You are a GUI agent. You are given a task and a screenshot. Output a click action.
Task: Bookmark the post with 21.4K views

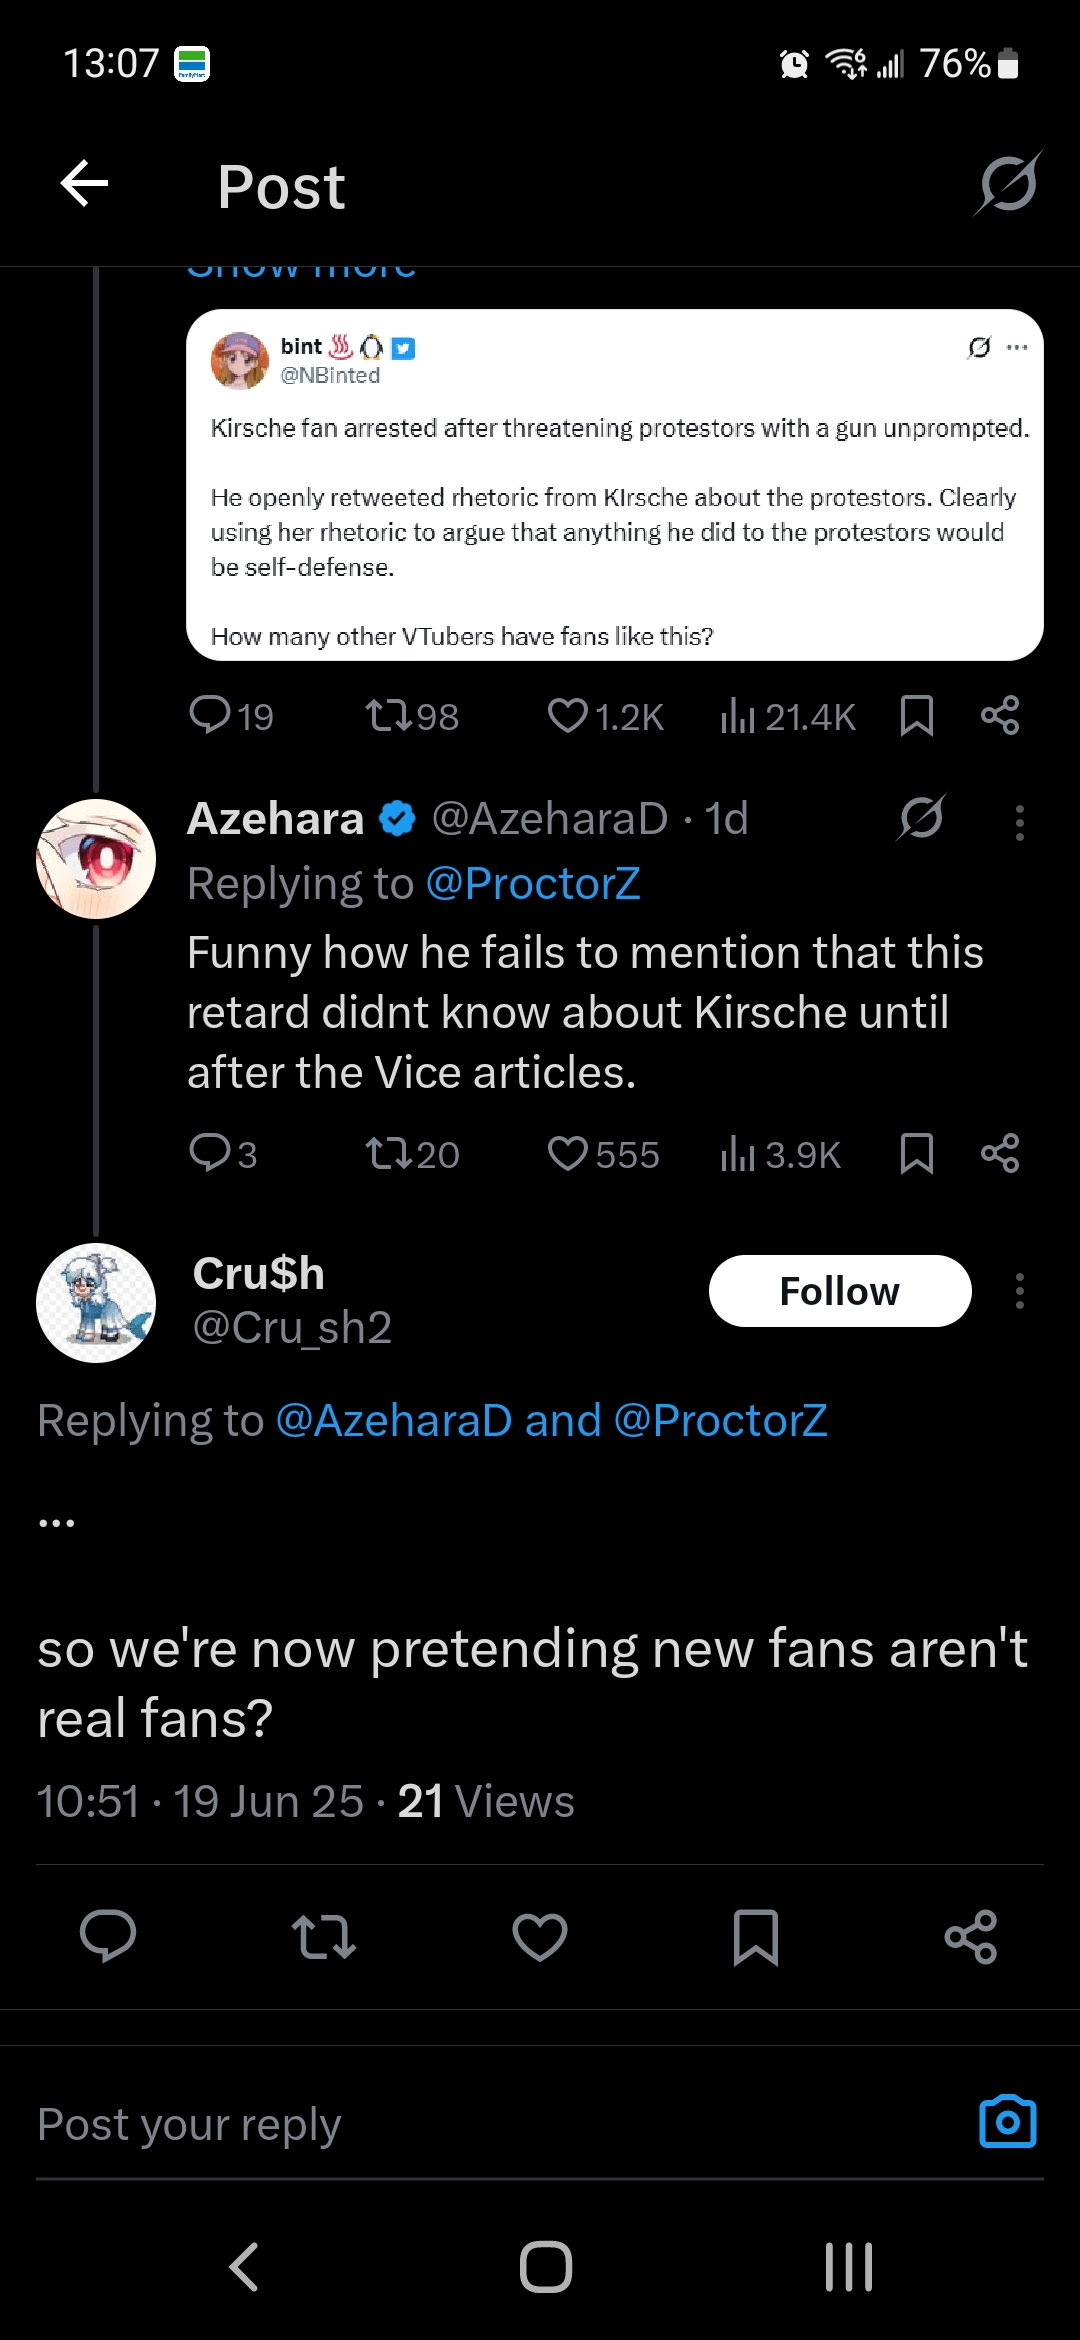tap(916, 716)
